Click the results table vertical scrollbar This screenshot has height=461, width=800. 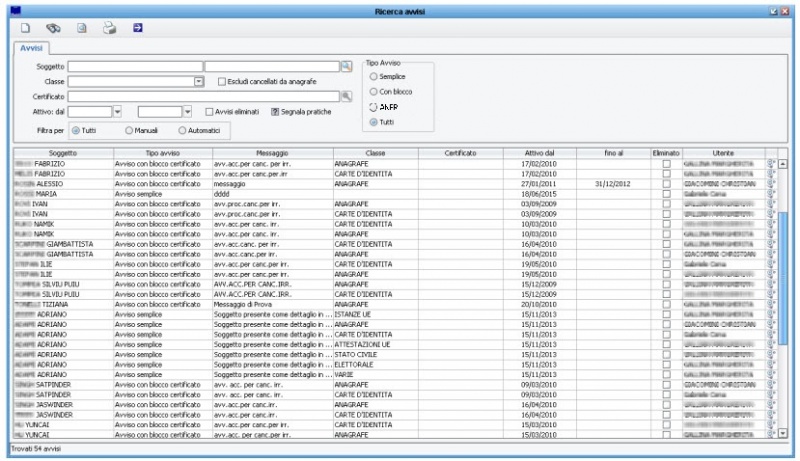click(783, 300)
